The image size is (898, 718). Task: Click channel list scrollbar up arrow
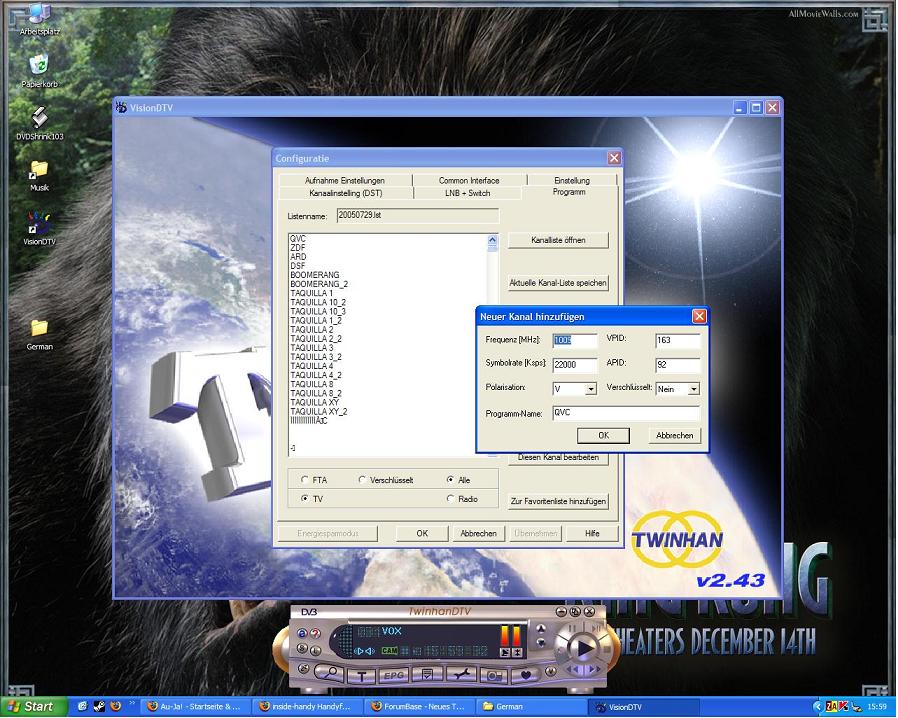pyautogui.click(x=493, y=239)
